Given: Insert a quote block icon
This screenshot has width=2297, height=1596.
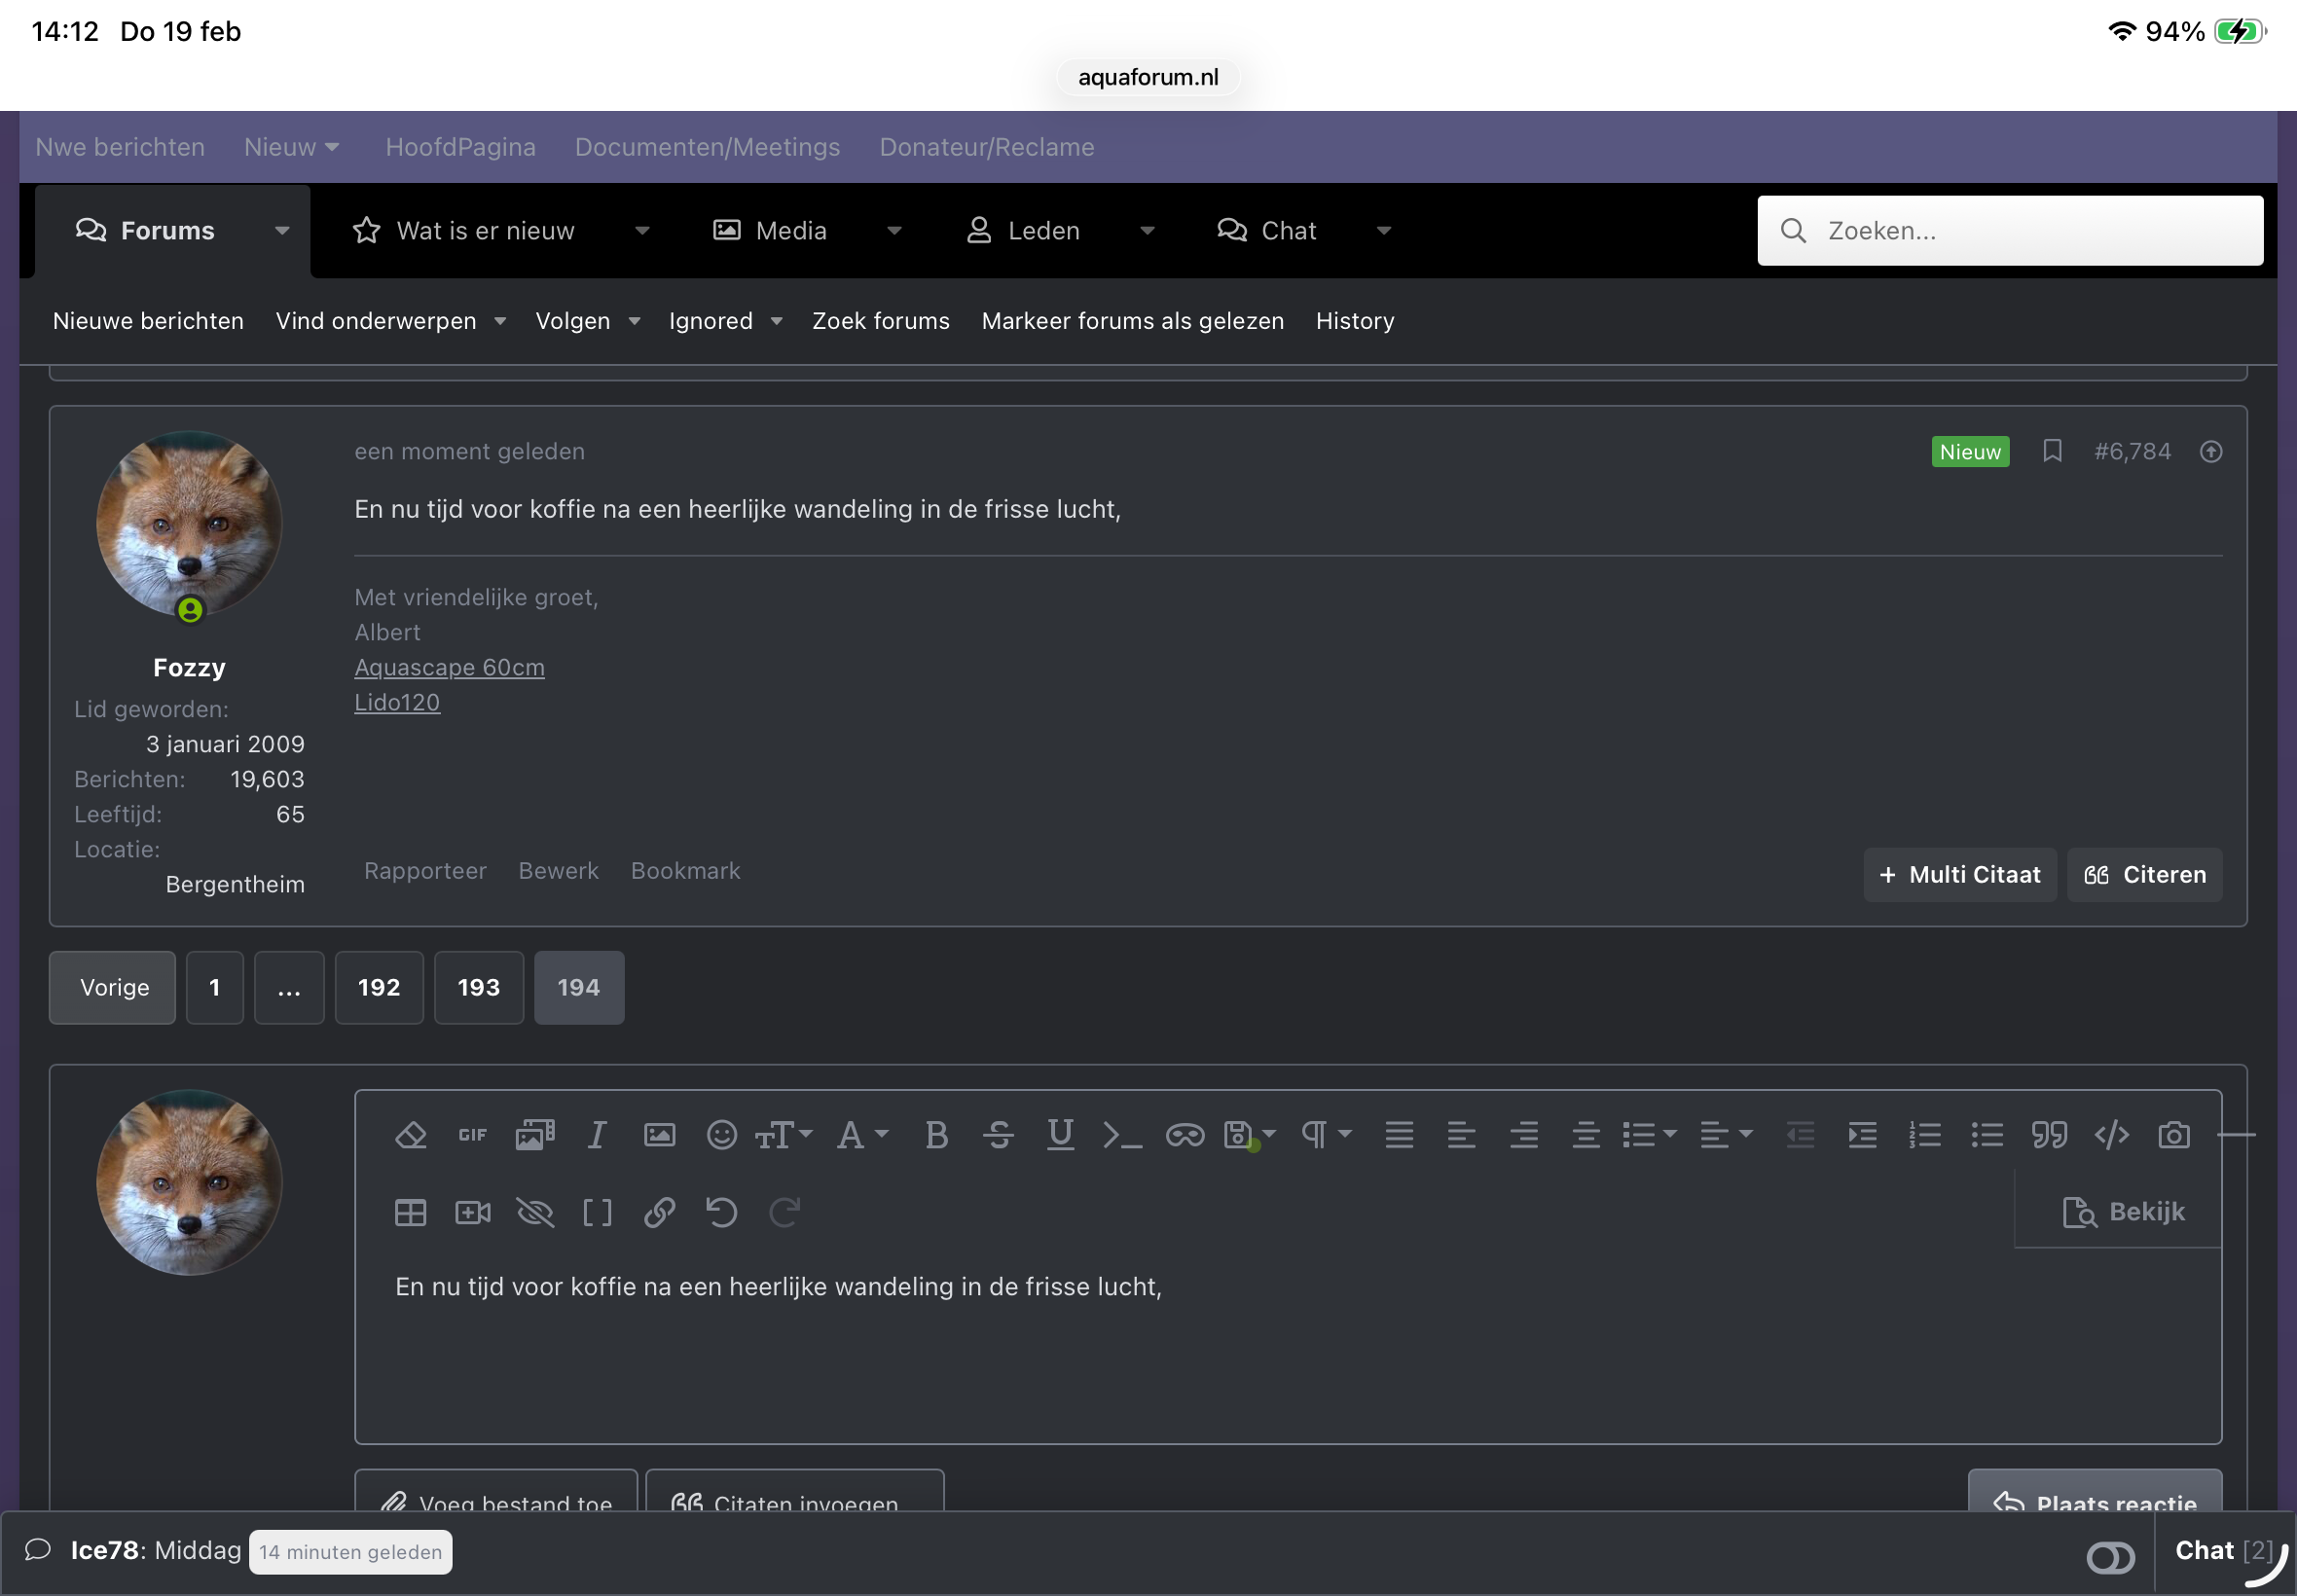Looking at the screenshot, I should coord(2049,1135).
